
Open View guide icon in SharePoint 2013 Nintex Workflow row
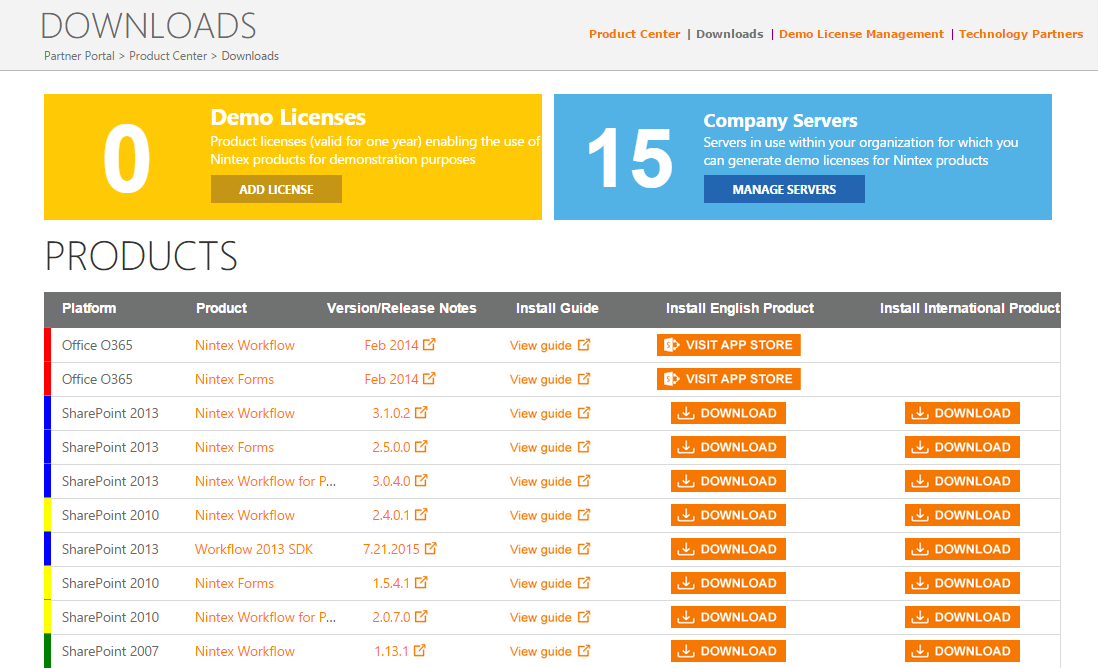coord(584,412)
